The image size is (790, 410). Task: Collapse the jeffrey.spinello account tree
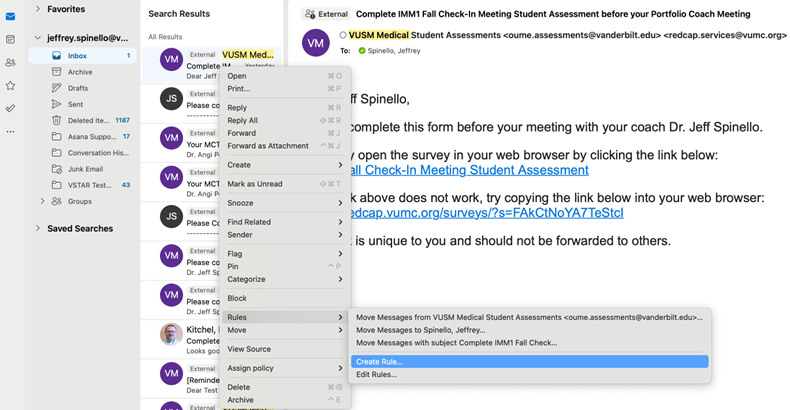38,38
